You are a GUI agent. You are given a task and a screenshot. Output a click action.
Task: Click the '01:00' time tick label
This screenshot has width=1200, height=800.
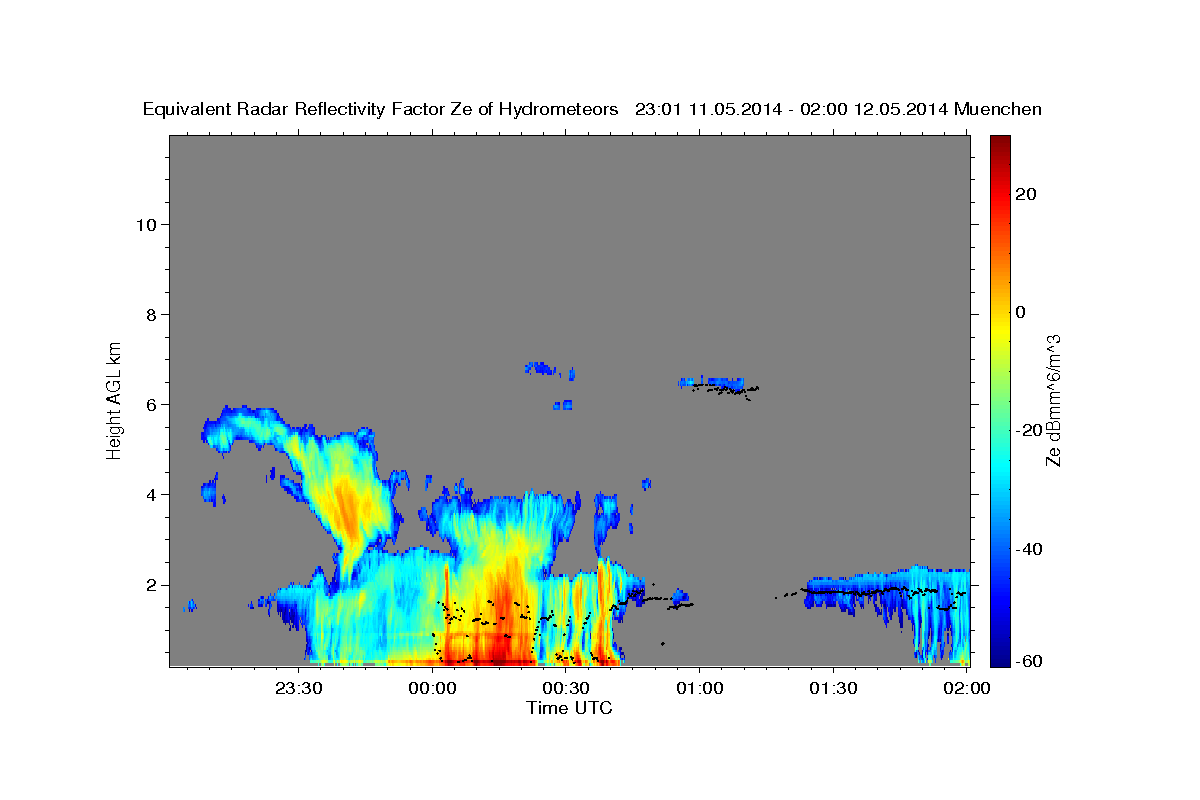[699, 688]
